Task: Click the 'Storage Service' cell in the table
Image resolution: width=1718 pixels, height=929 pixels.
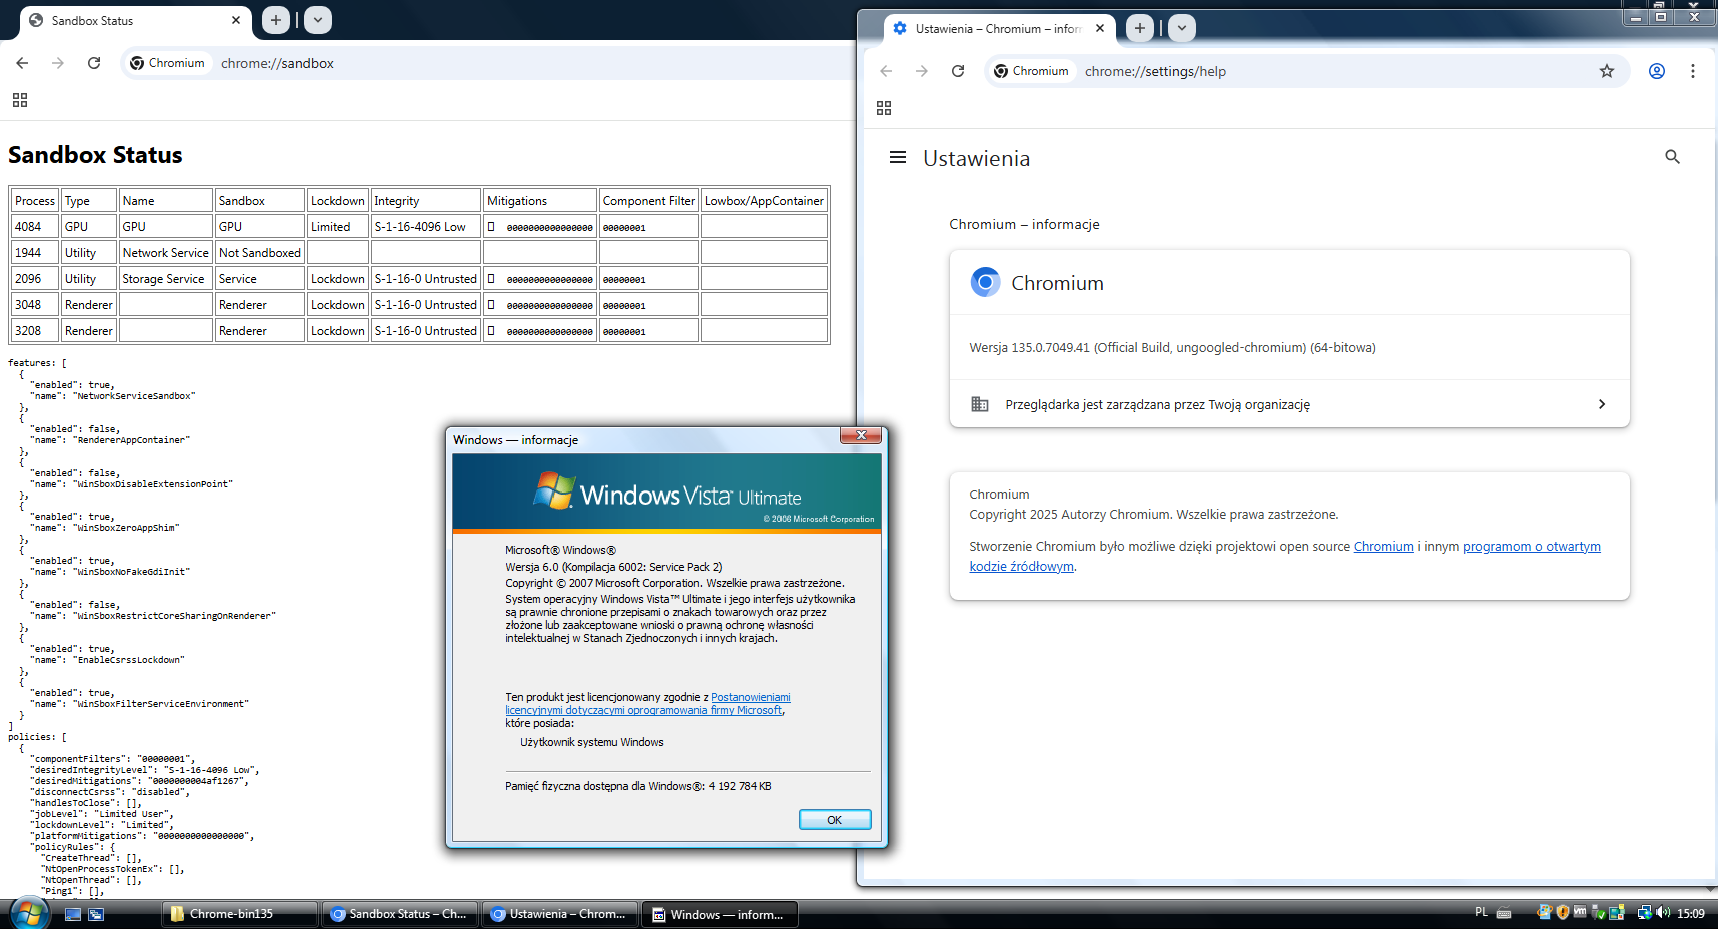Action: point(166,279)
